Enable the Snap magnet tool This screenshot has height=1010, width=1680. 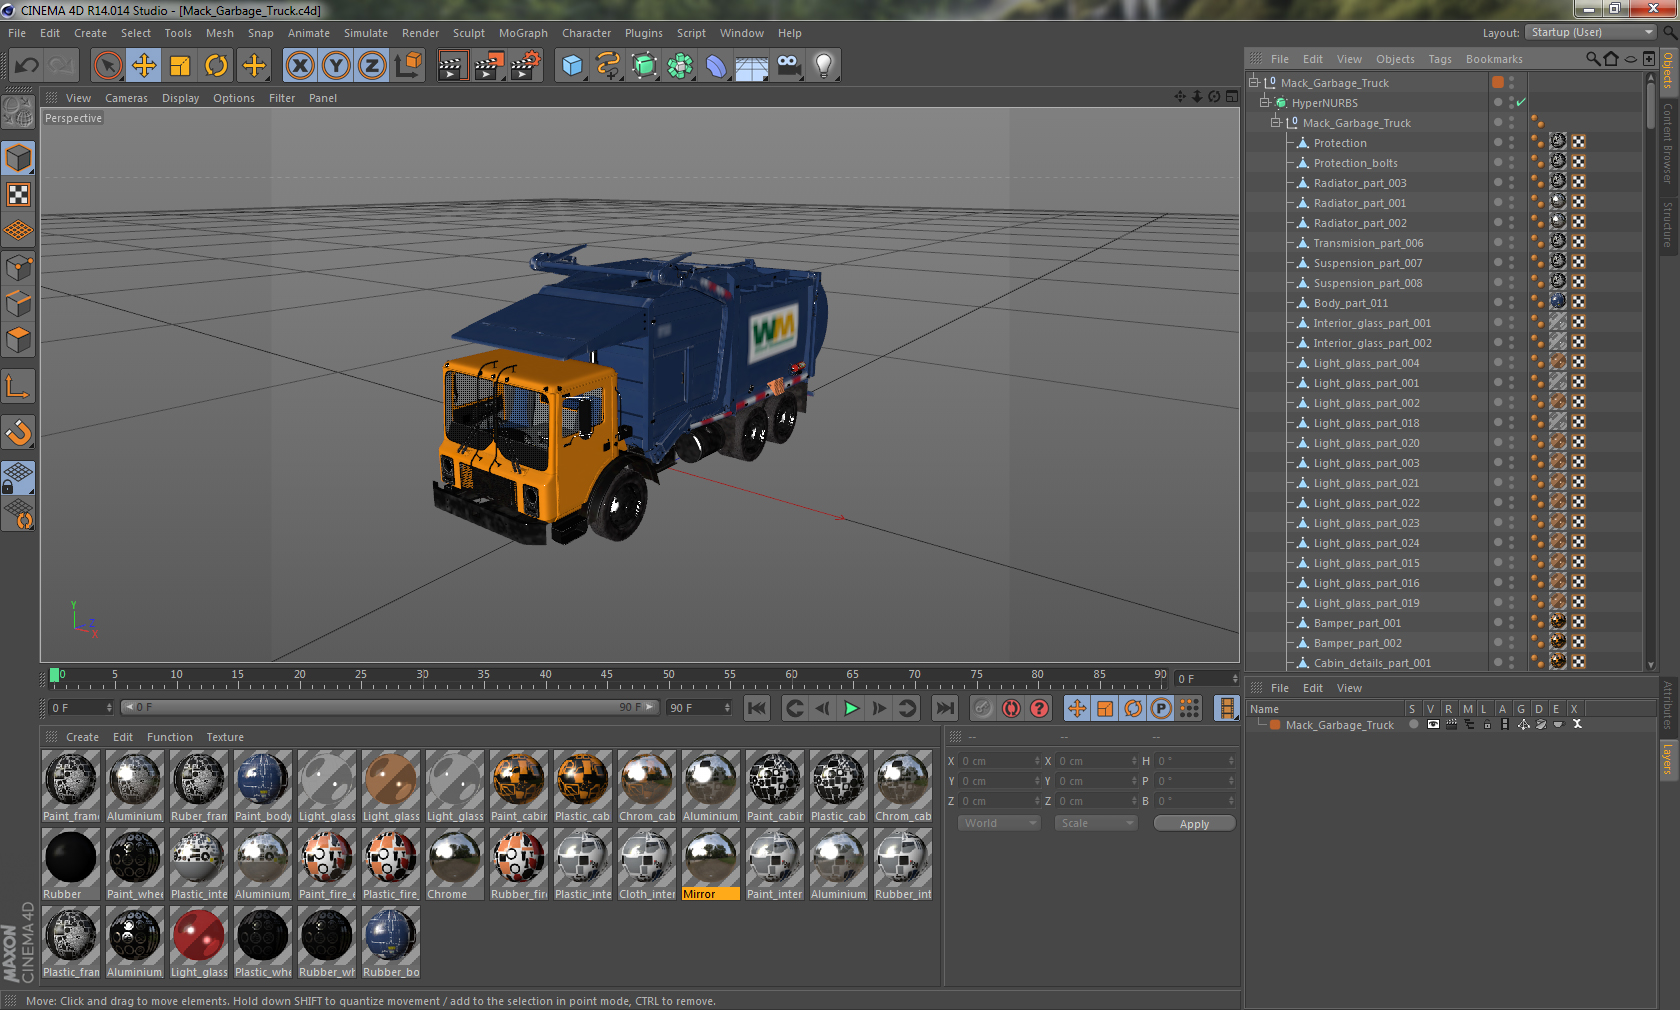(x=18, y=432)
